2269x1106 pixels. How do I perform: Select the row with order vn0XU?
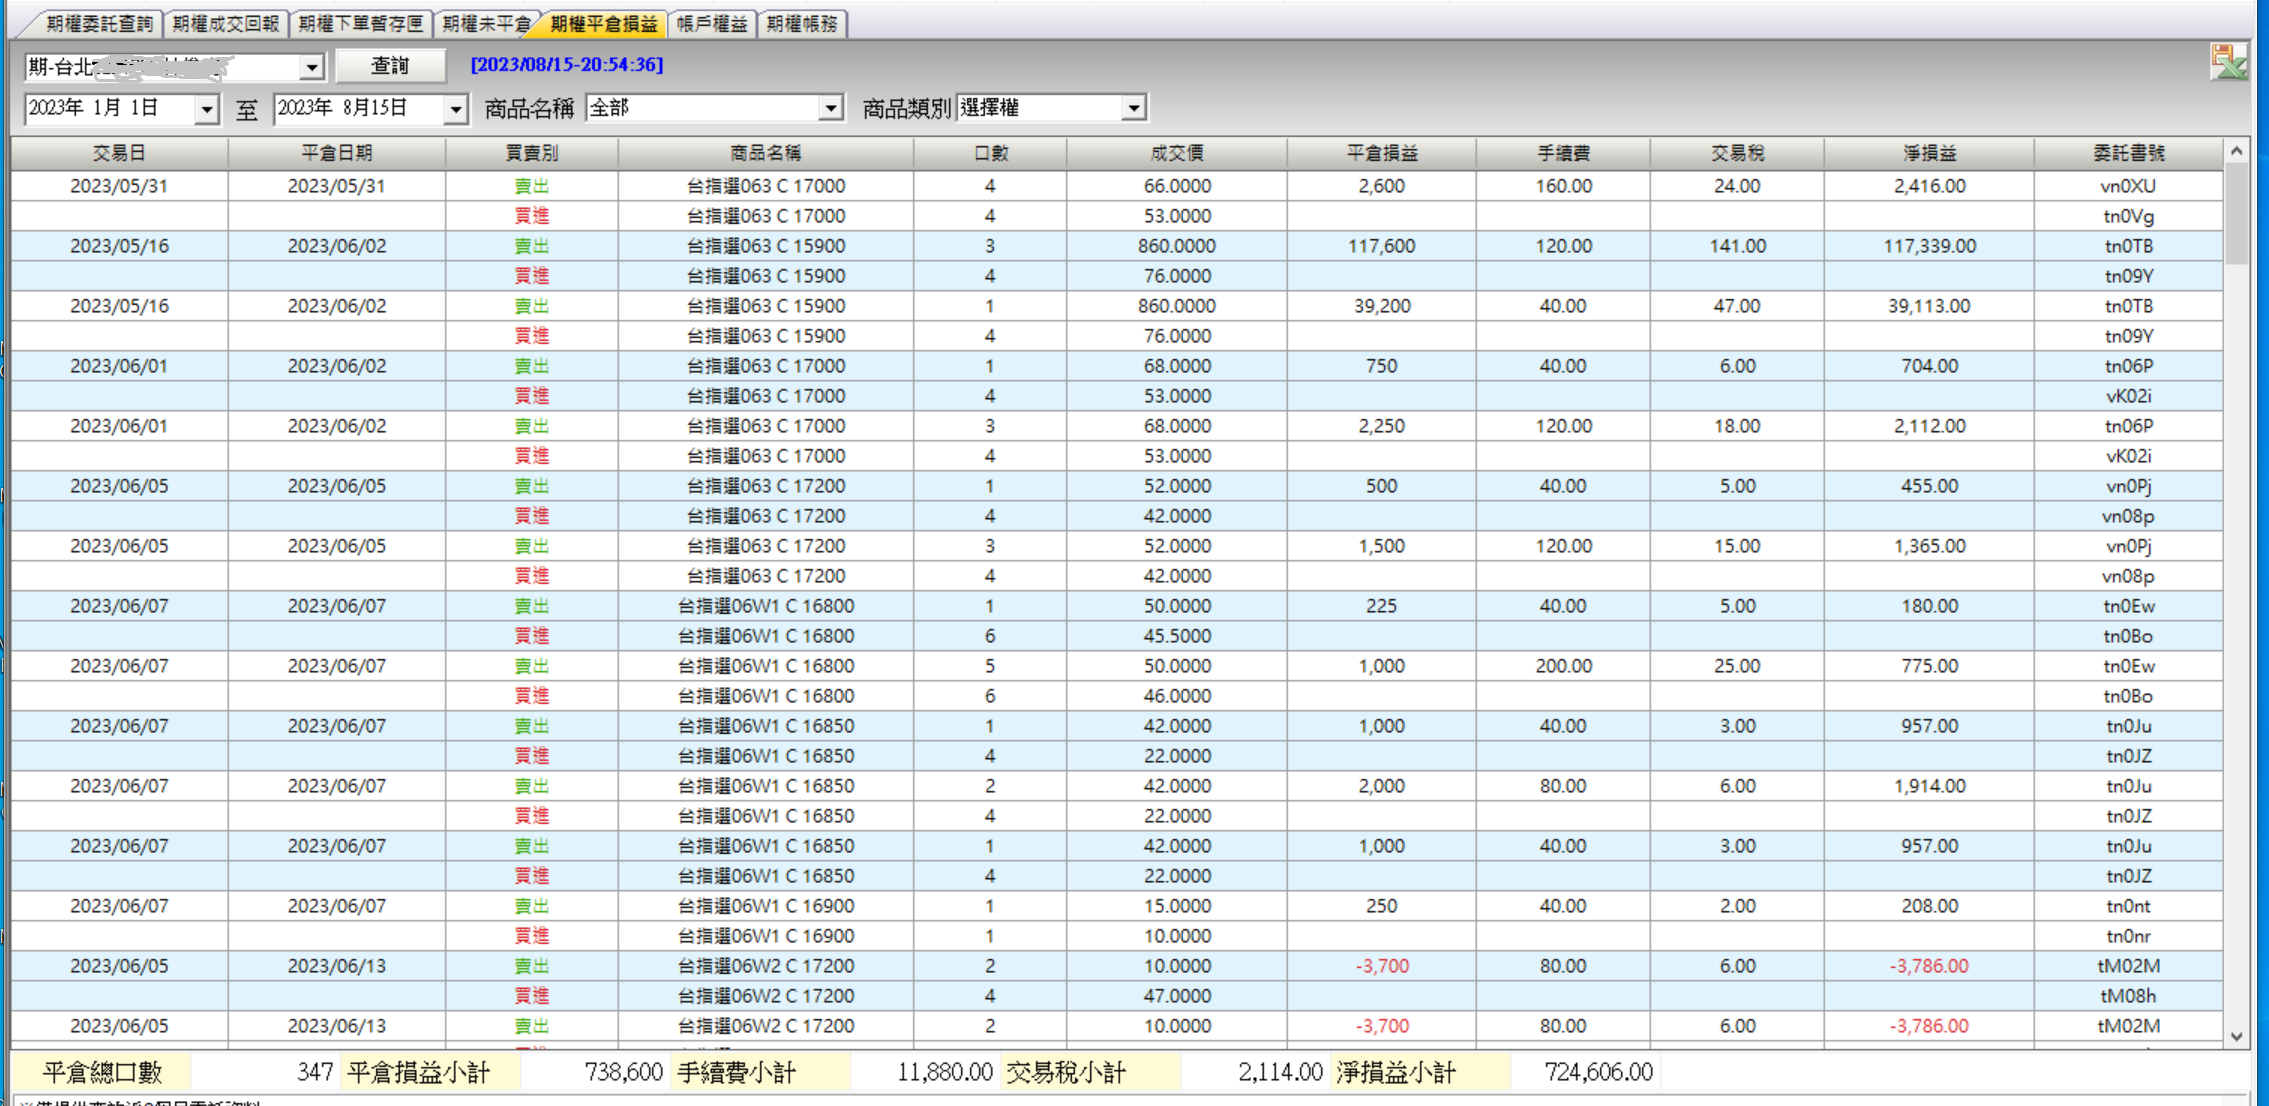point(1117,186)
